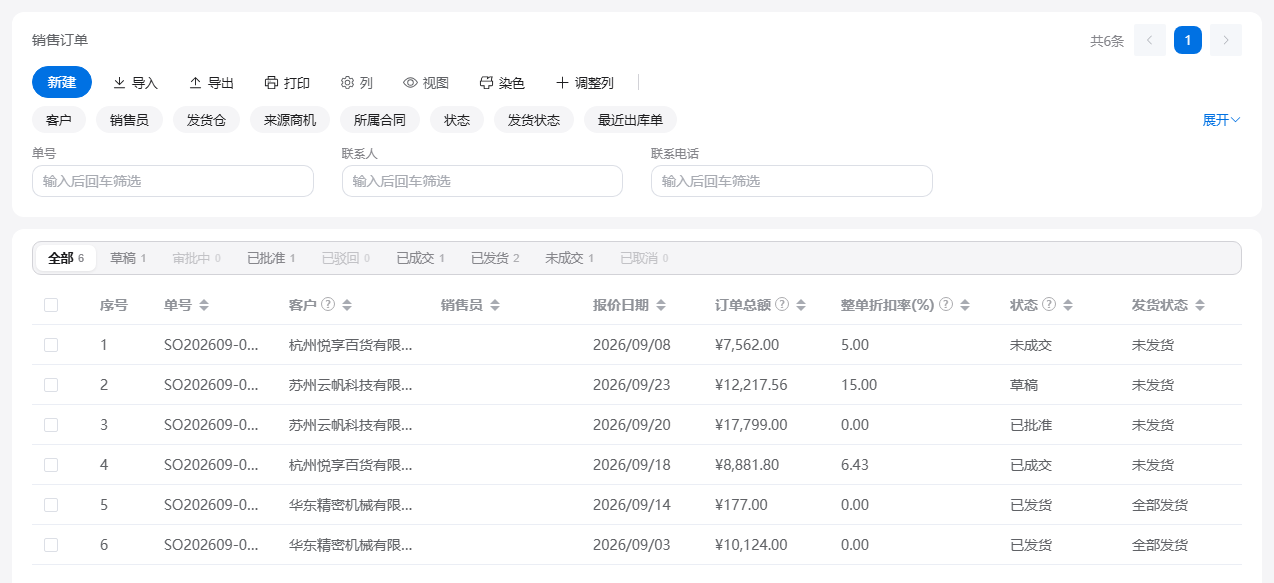Click the 打印 printer icon
Viewport: 1274px width, 583px height.
click(x=271, y=82)
